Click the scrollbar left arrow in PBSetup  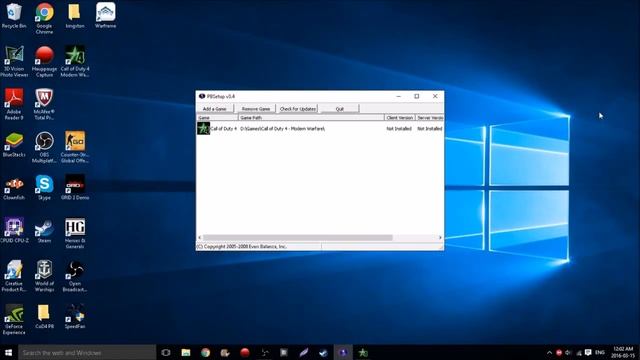pyautogui.click(x=200, y=238)
